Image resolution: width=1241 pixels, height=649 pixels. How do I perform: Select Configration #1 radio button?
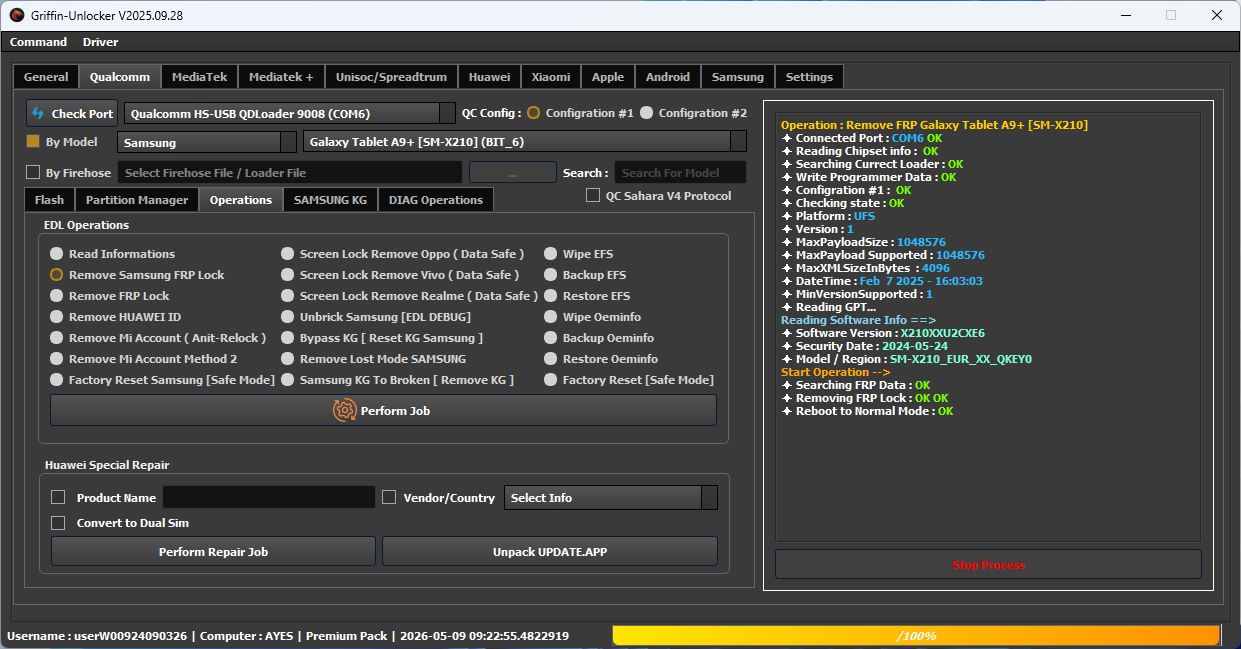[x=534, y=113]
